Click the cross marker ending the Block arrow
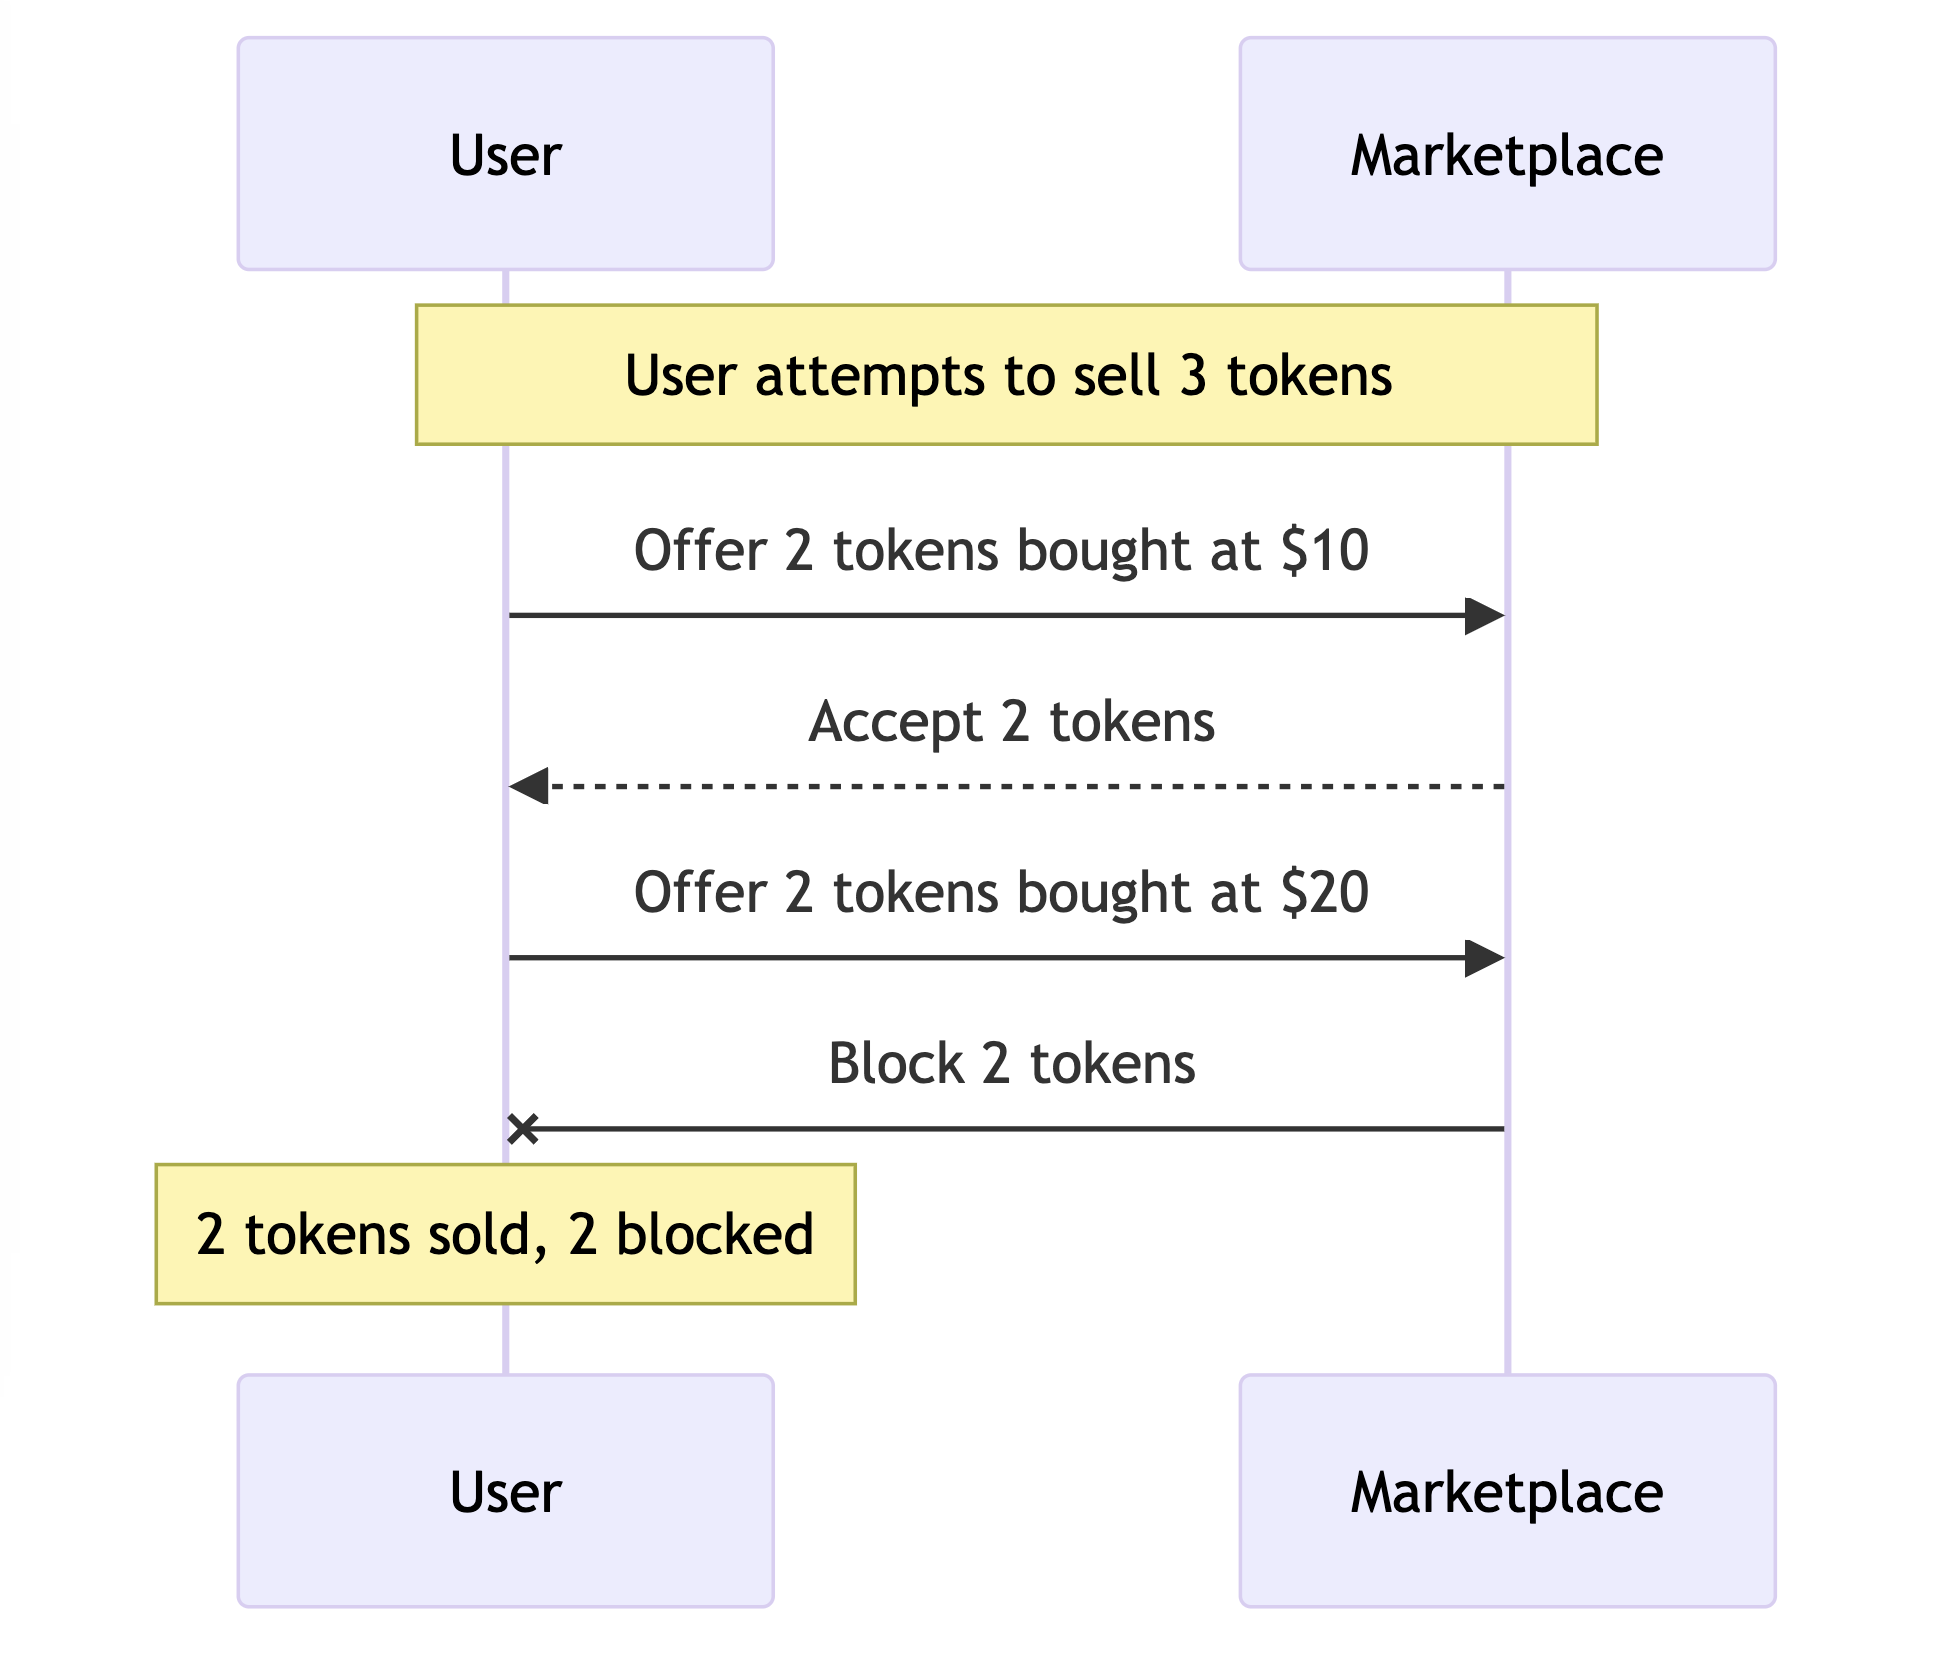Screen dimensions: 1956x1654 click(523, 1129)
